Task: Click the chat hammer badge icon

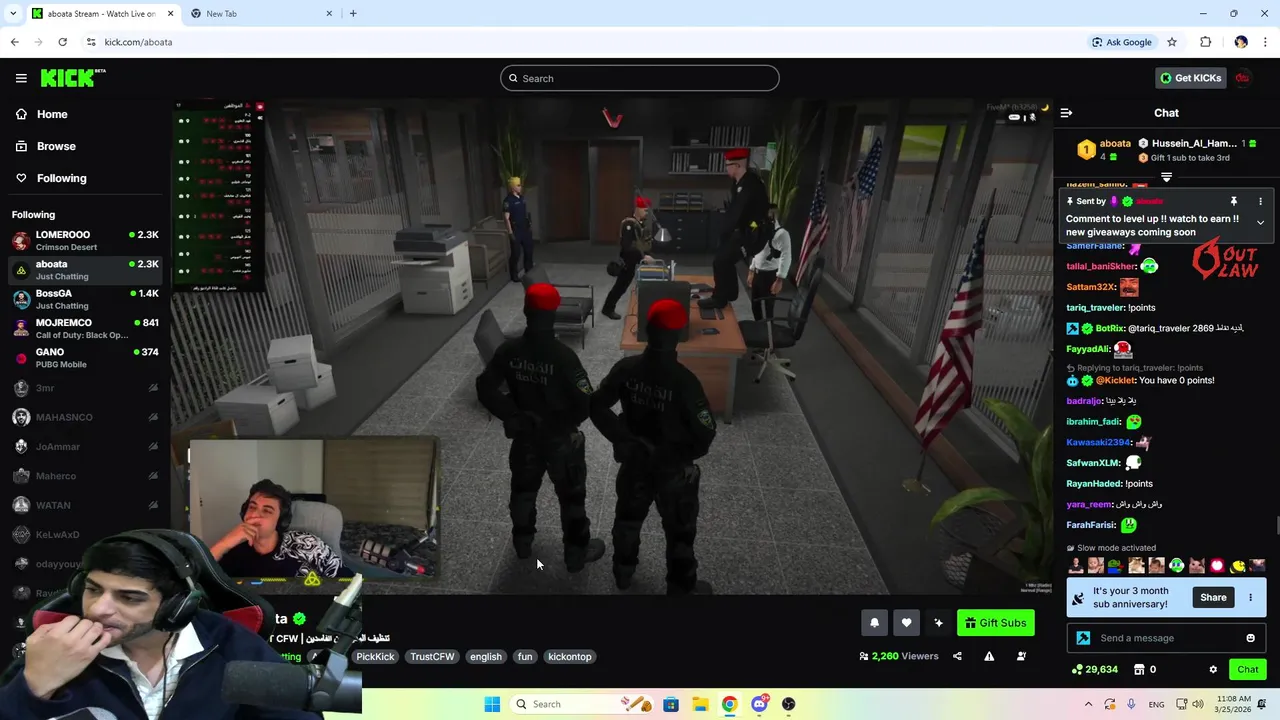Action: coord(1083,638)
